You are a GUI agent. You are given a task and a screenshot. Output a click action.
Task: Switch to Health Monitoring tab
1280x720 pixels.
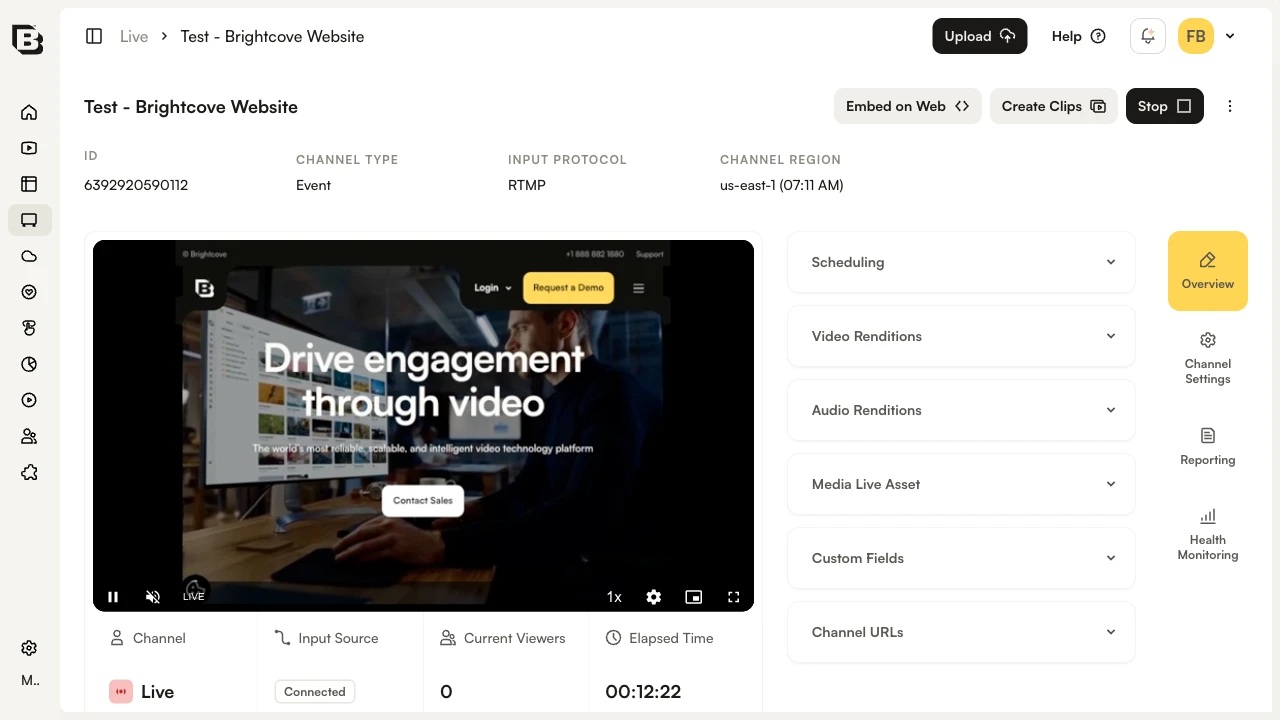click(x=1208, y=534)
